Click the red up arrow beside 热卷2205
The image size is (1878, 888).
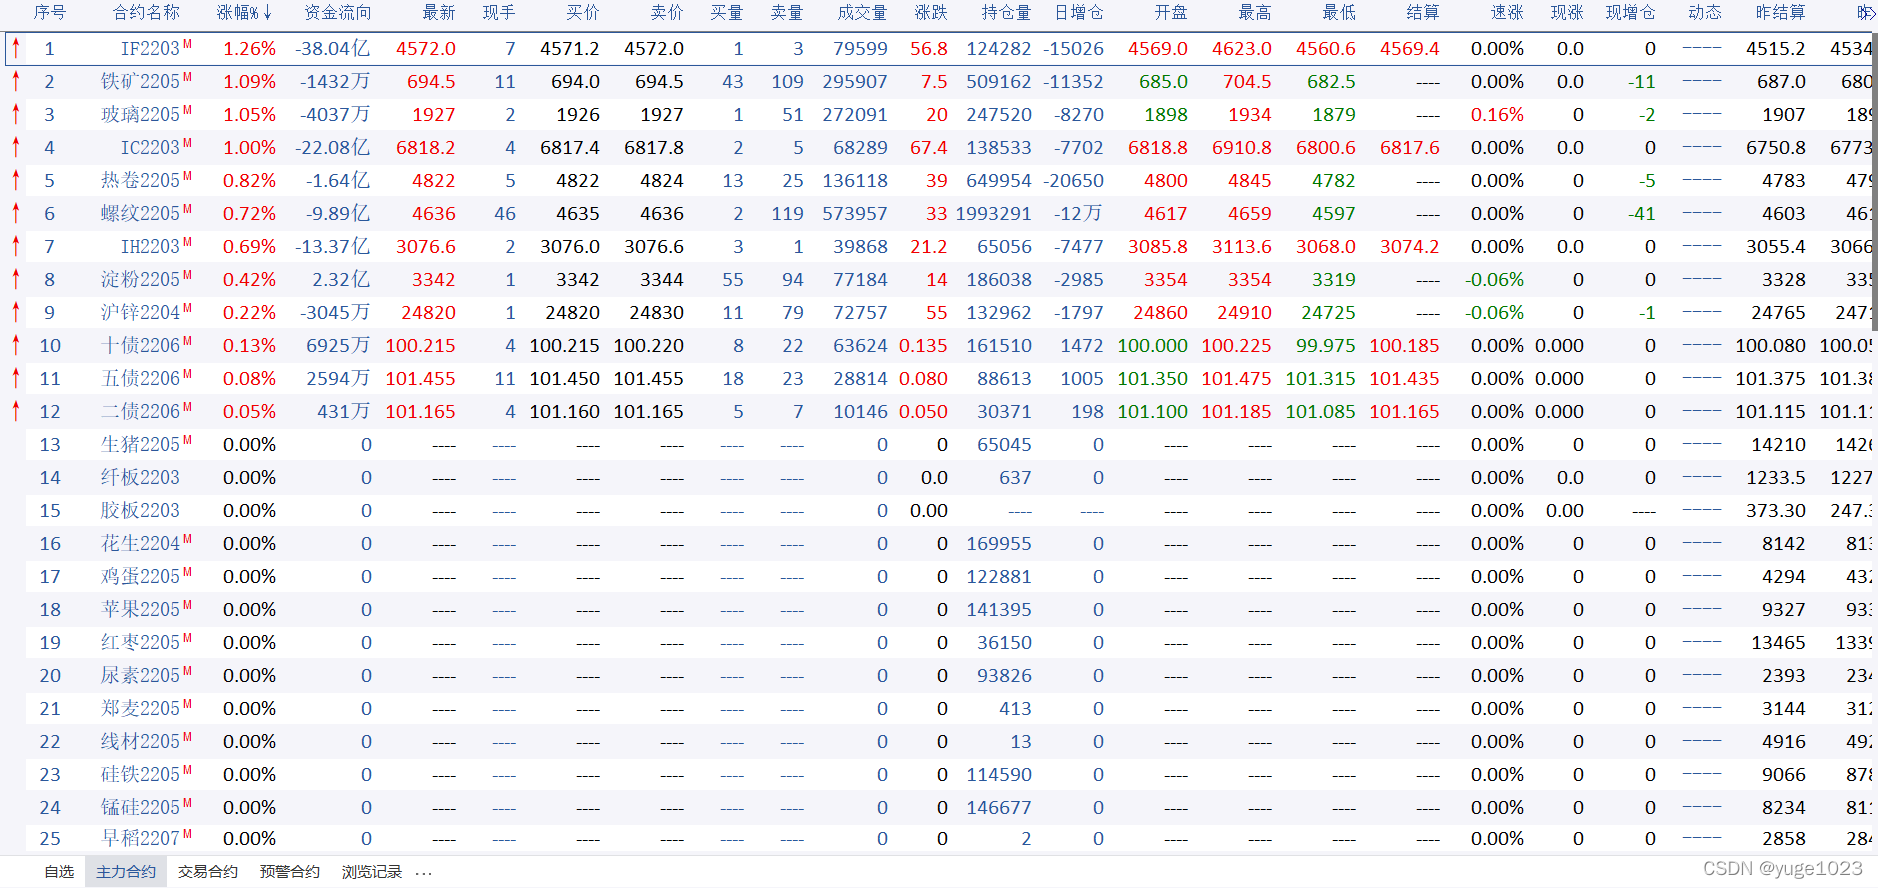[x=16, y=180]
